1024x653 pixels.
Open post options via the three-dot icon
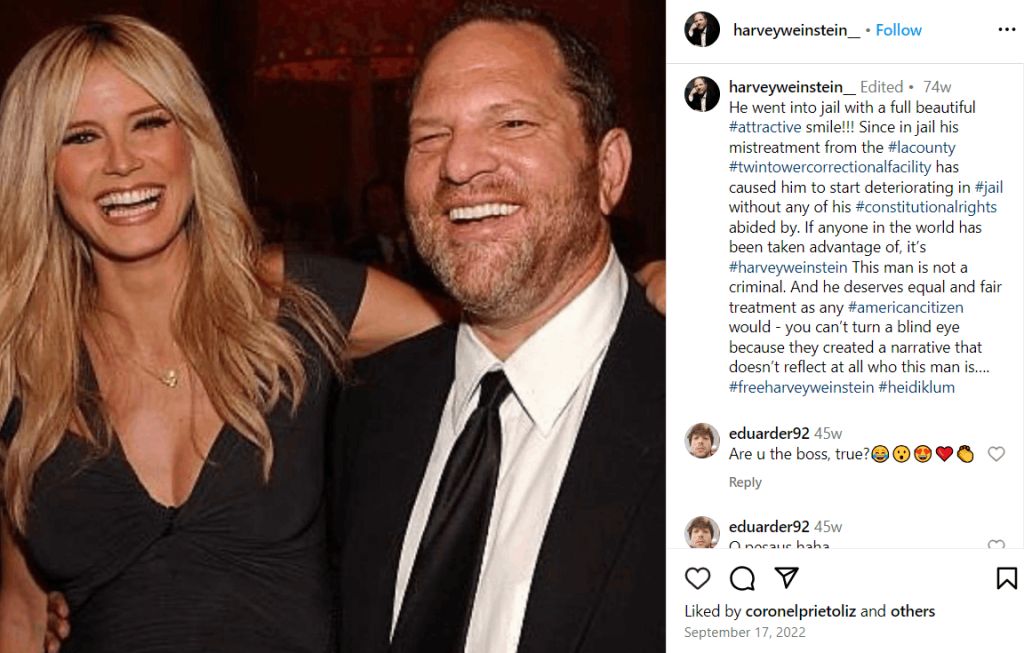click(x=1005, y=29)
